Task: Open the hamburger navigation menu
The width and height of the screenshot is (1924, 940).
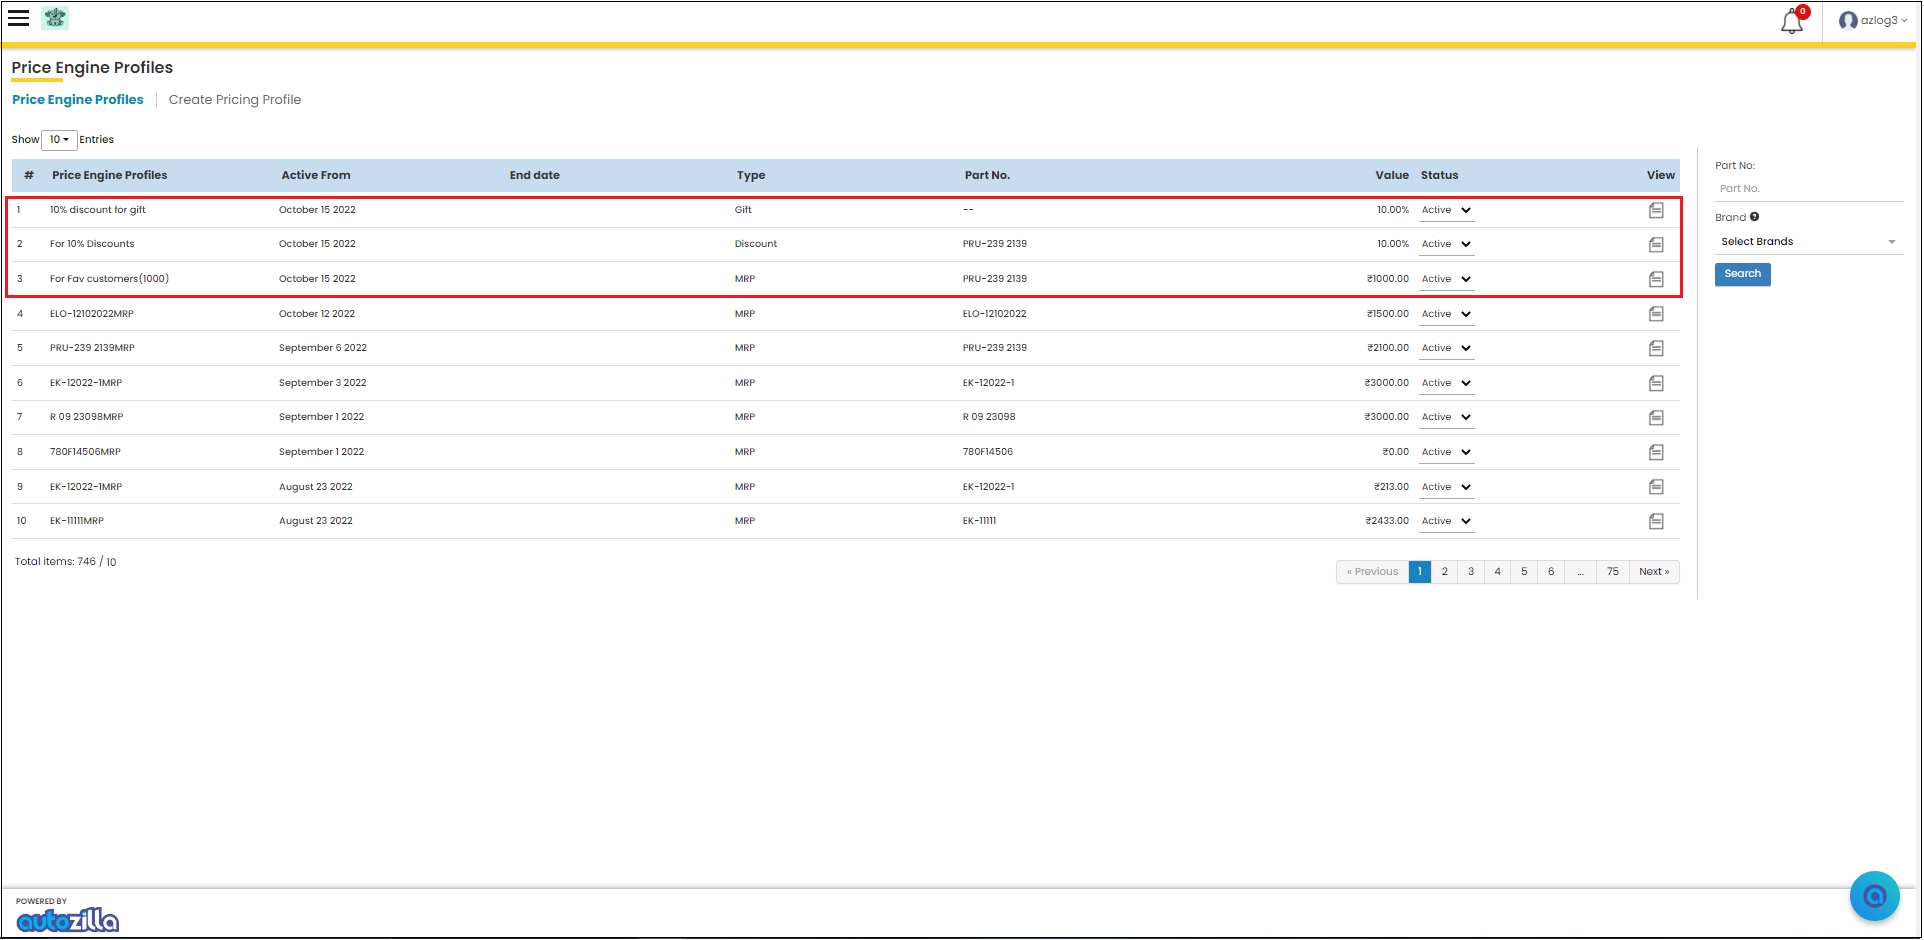Action: point(19,18)
